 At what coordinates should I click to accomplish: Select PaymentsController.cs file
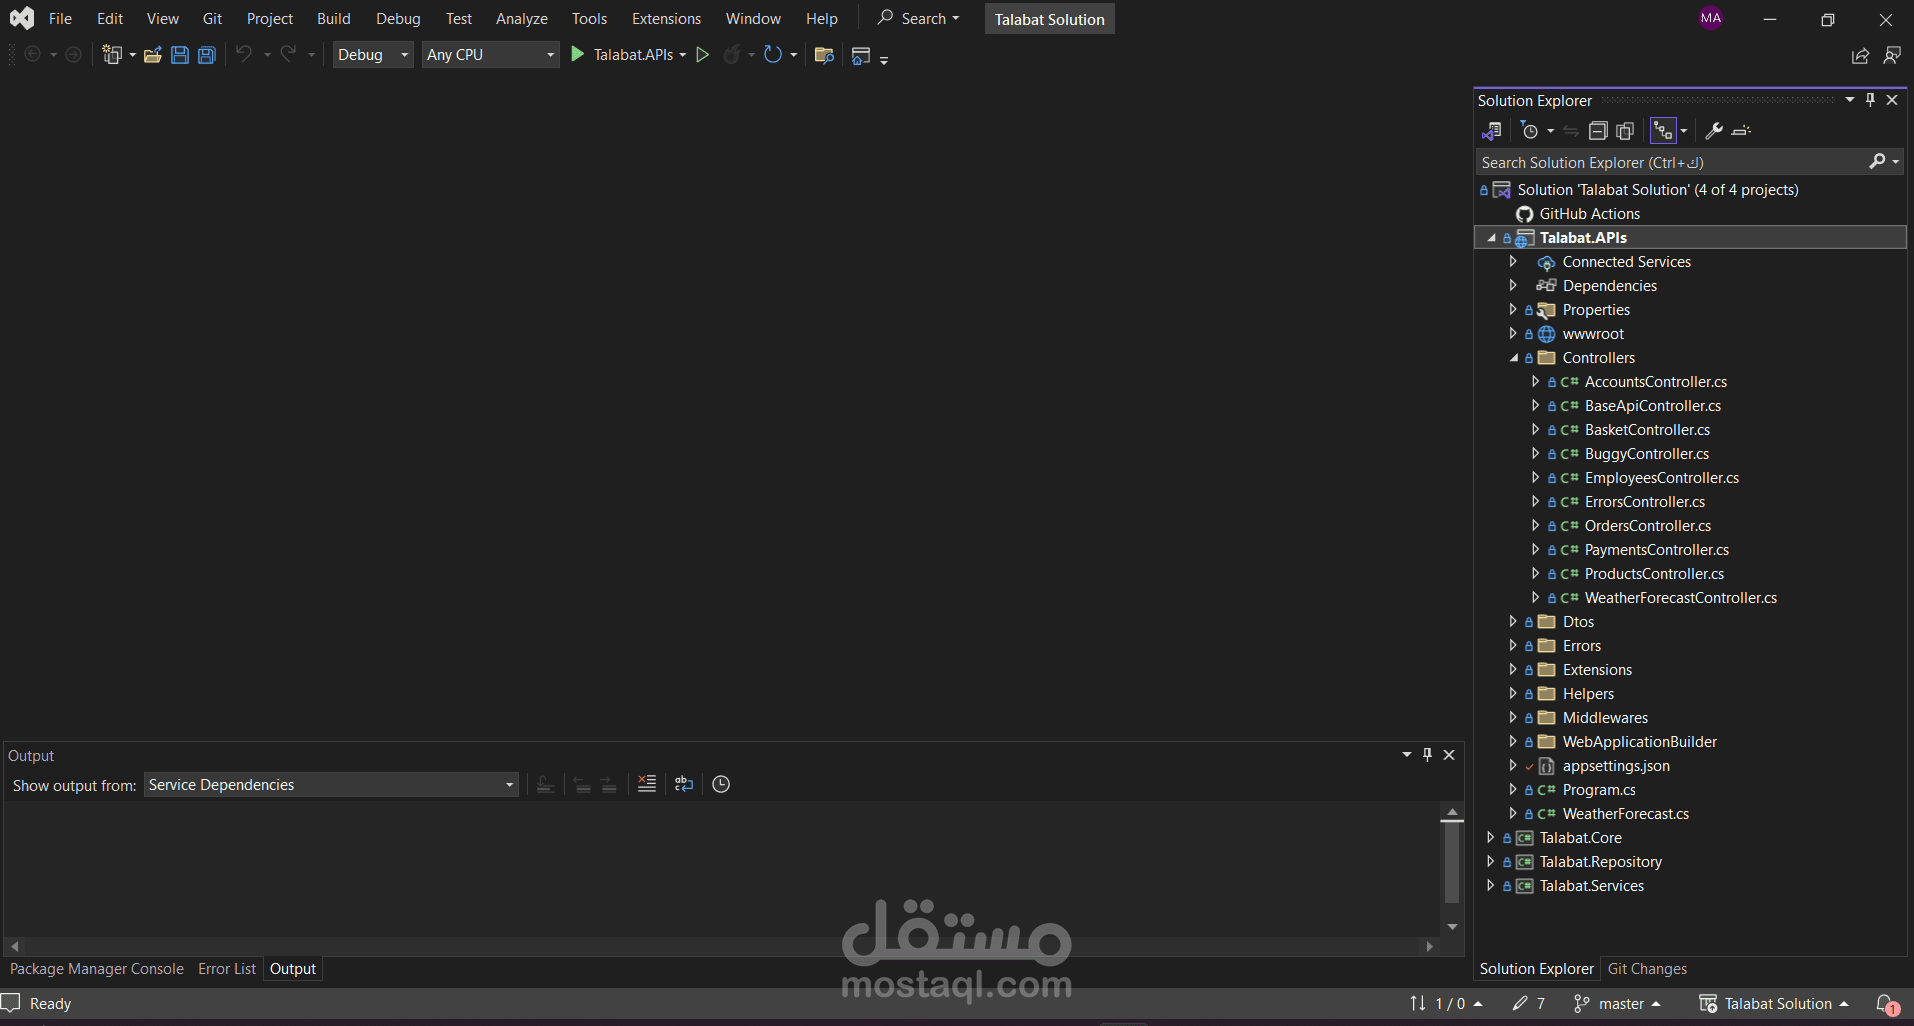(1656, 550)
